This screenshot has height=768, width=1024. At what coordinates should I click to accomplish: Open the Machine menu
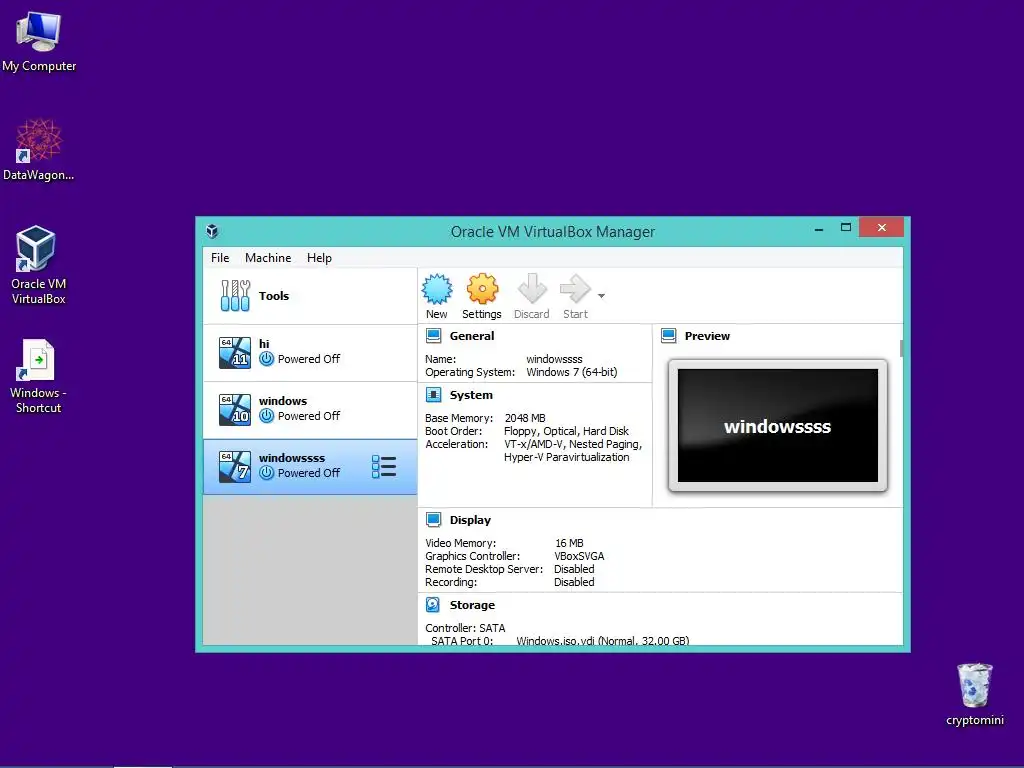click(x=268, y=258)
